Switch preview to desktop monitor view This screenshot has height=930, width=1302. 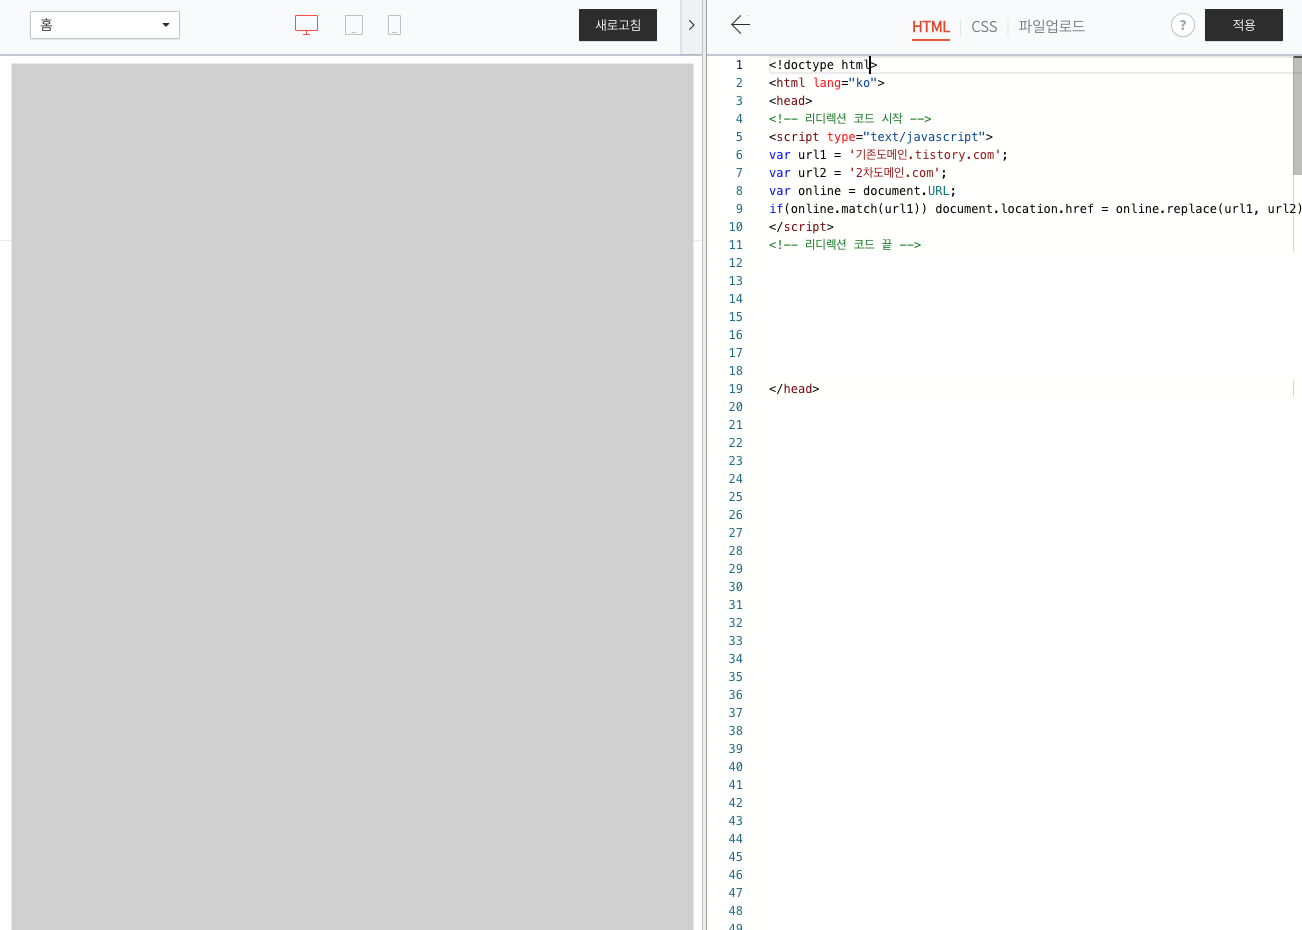click(306, 25)
